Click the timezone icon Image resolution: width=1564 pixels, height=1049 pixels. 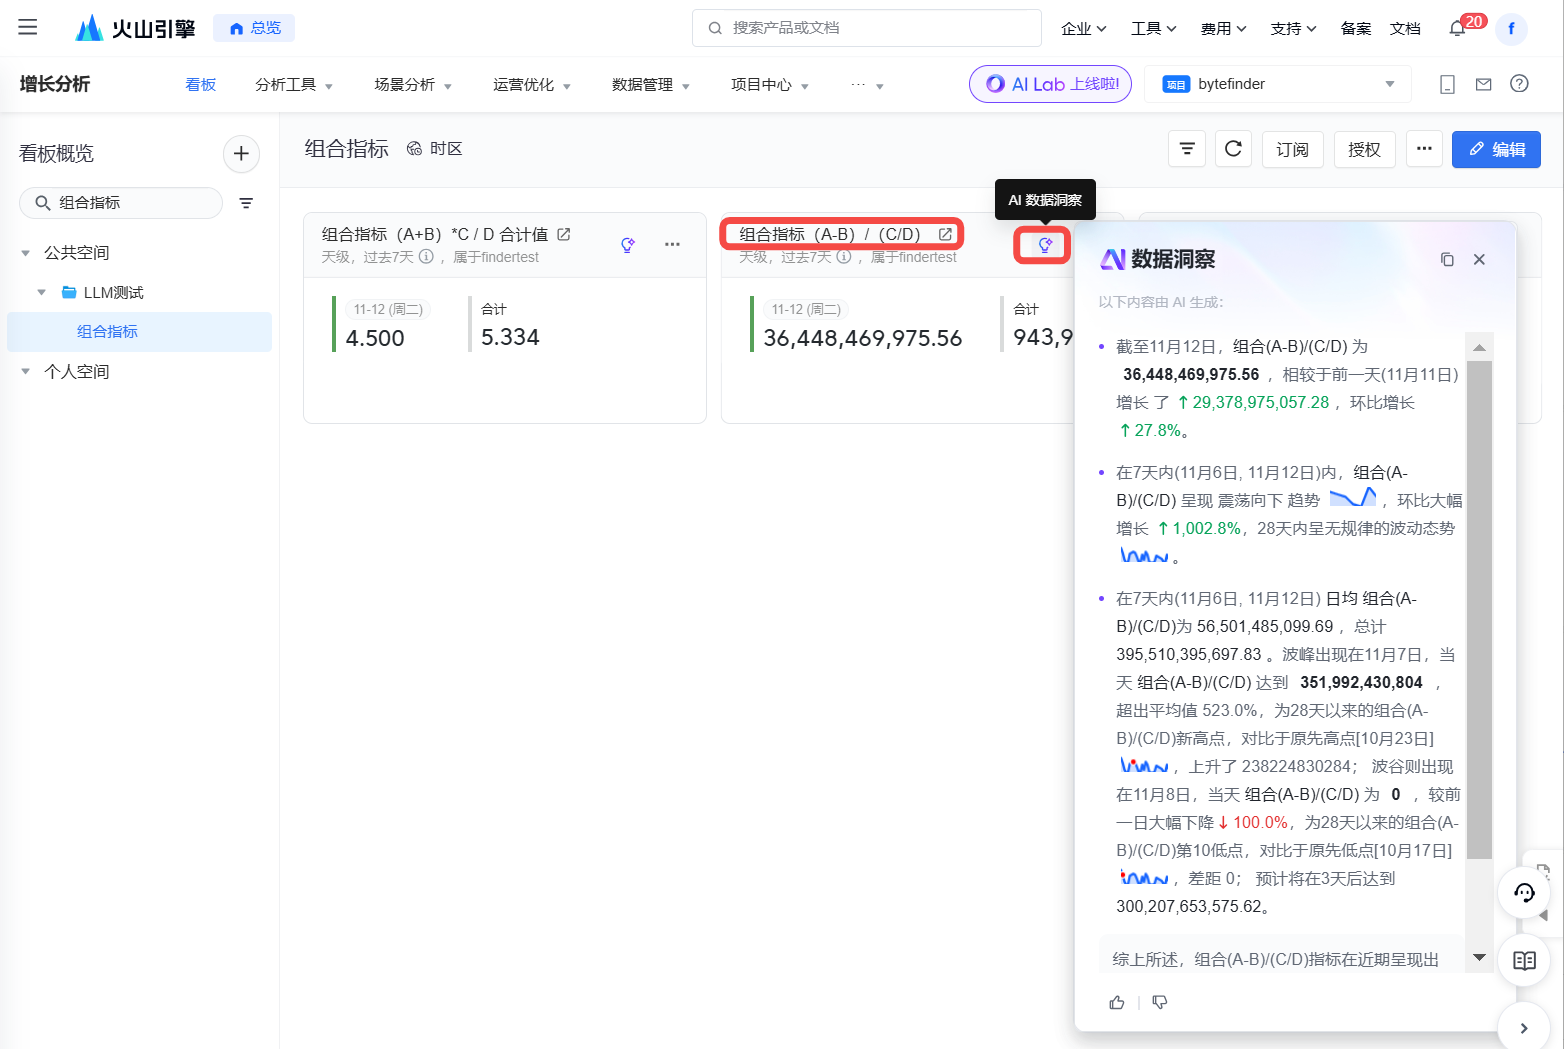click(x=414, y=149)
